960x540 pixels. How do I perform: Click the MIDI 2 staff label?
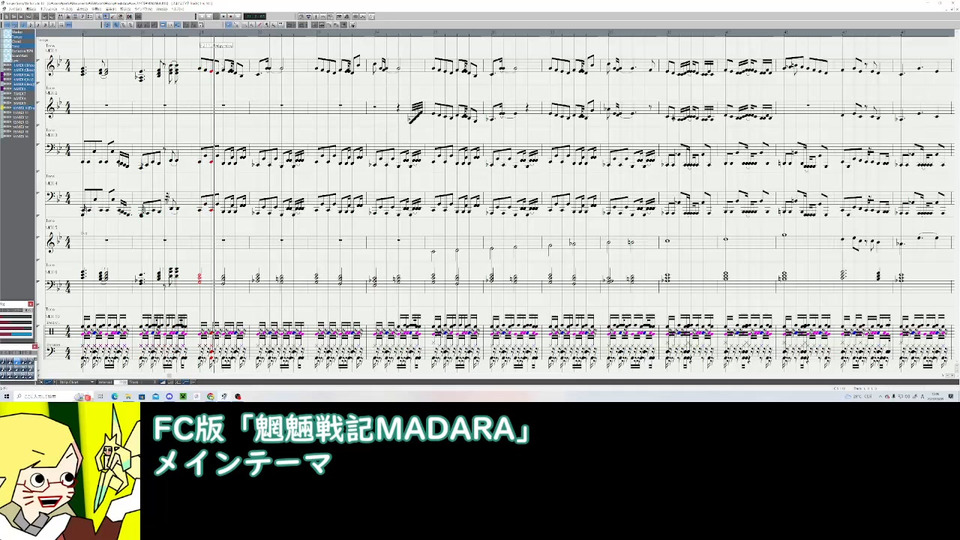[x=51, y=93]
